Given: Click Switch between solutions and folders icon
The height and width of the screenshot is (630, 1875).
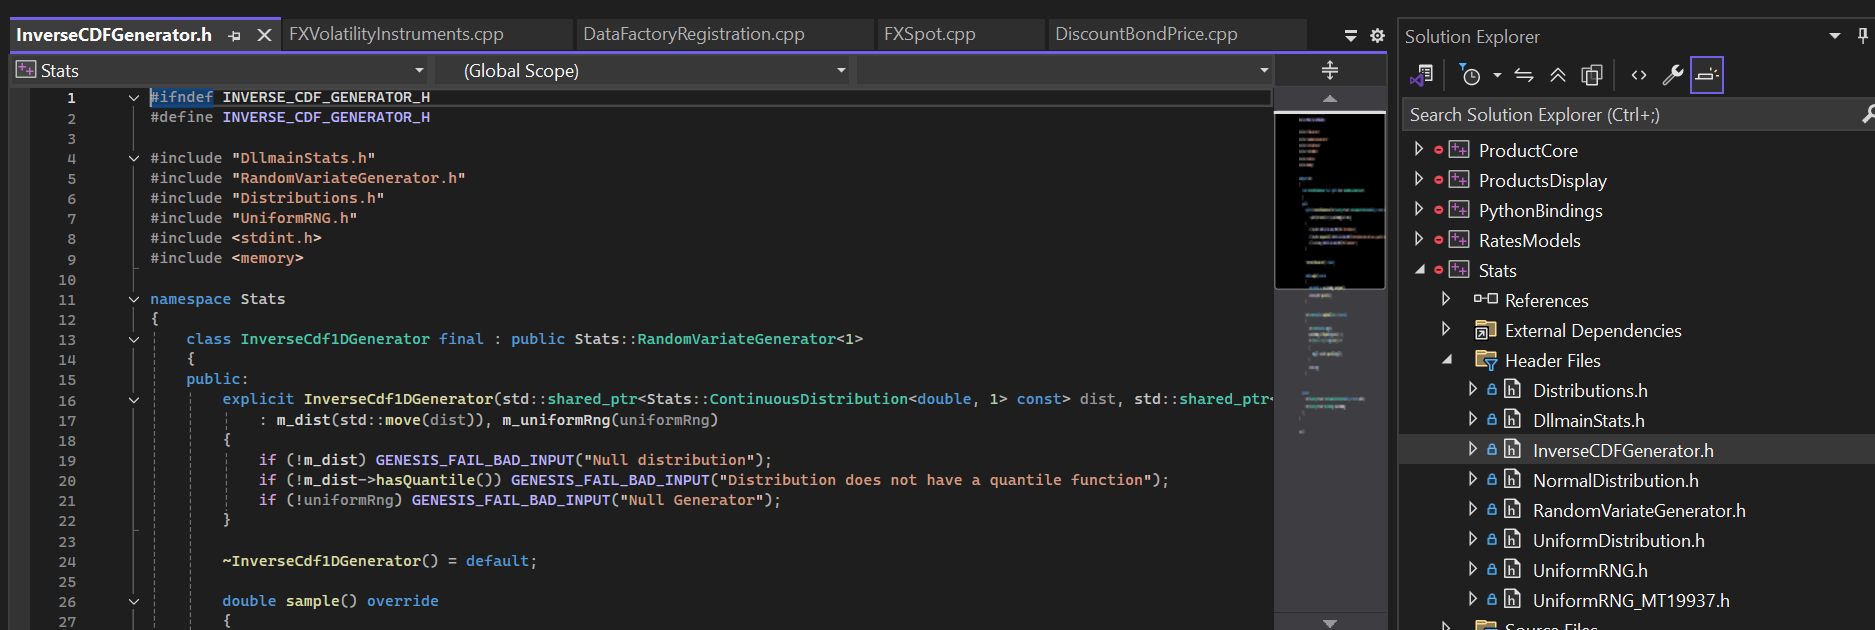Looking at the screenshot, I should click(1421, 75).
